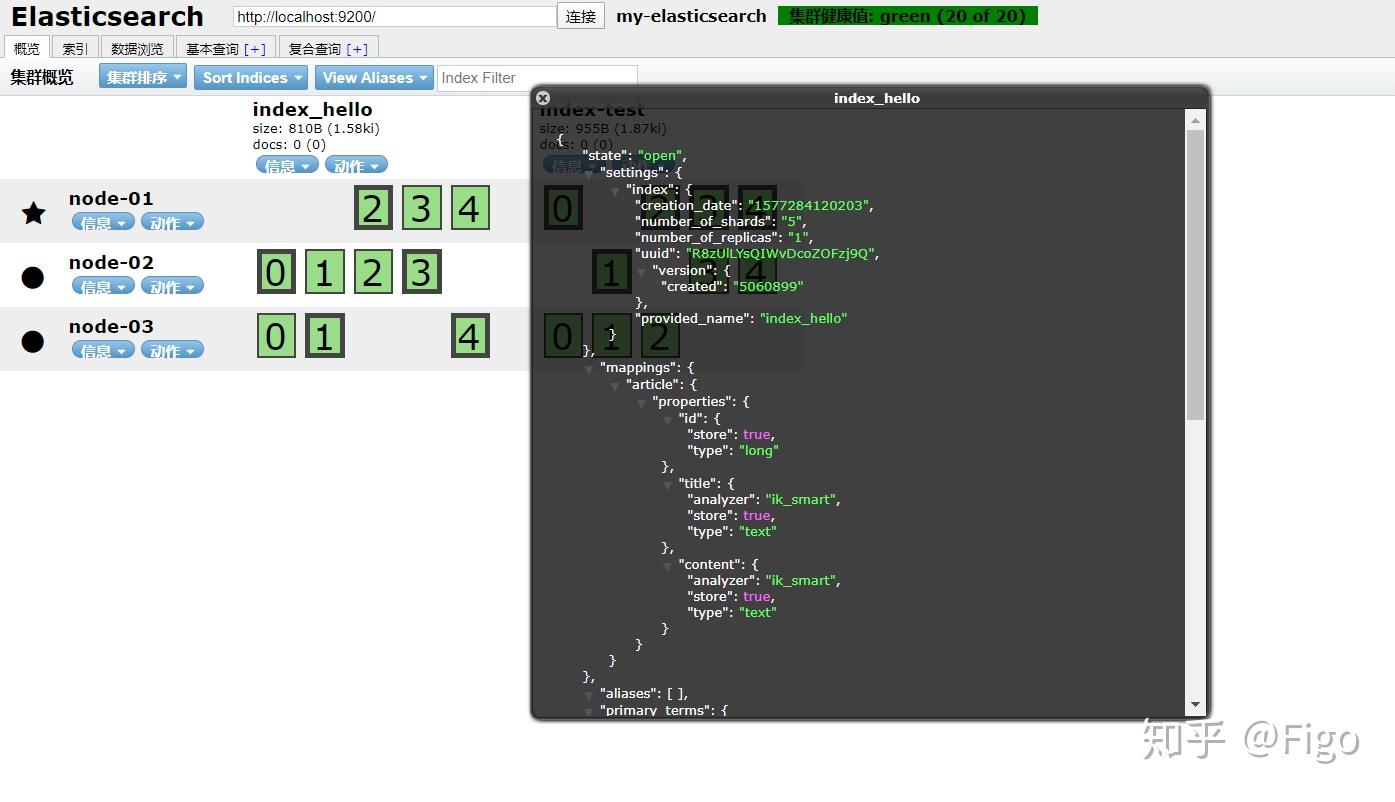Click the circle icon beside node-02

click(33, 277)
